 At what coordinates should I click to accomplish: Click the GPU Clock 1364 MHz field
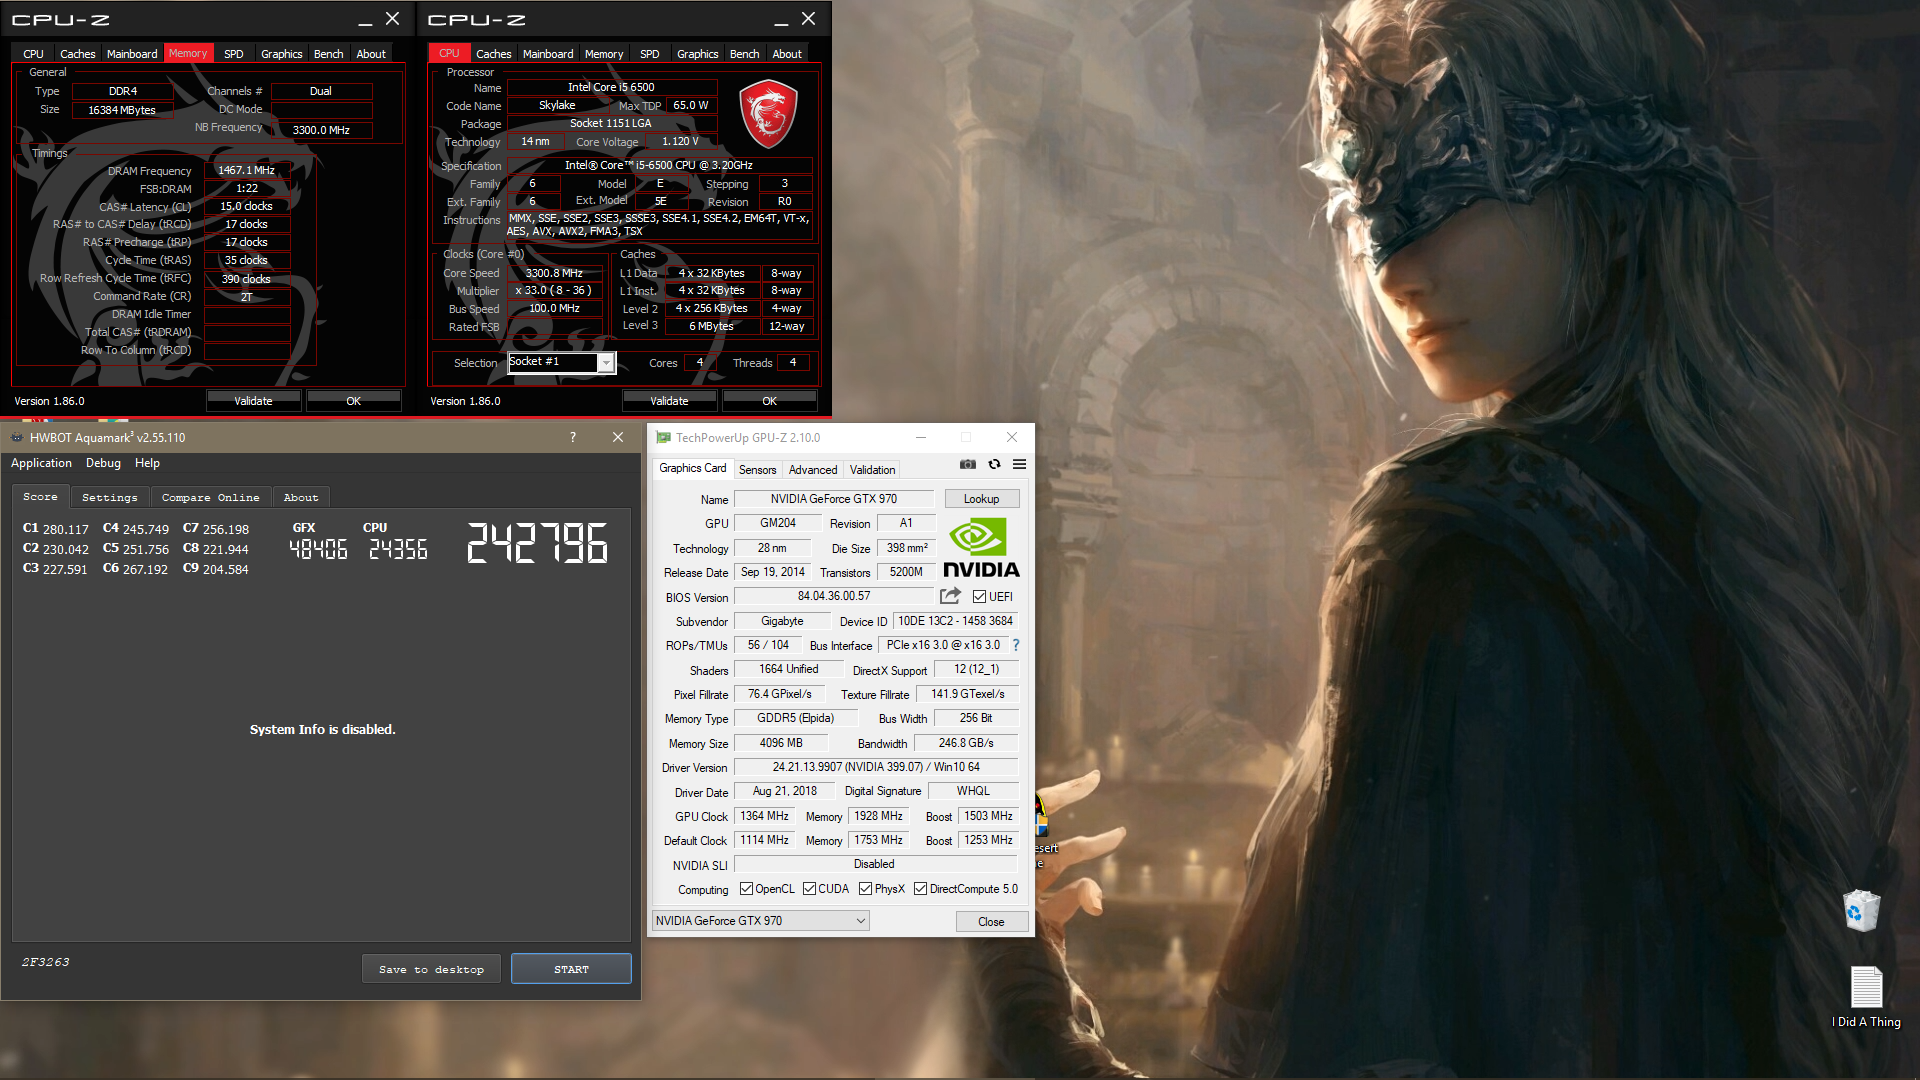[764, 816]
